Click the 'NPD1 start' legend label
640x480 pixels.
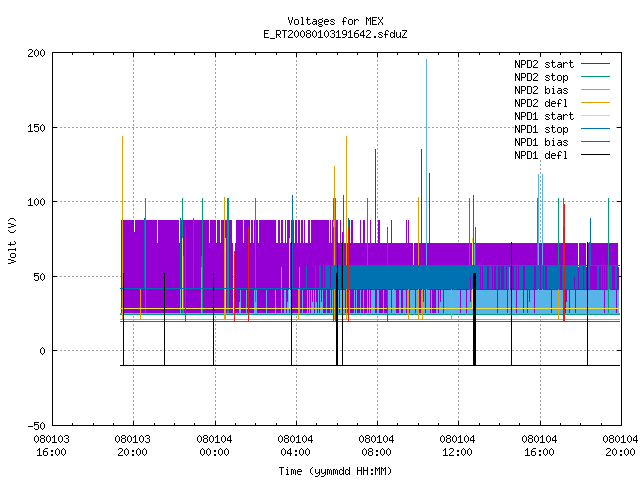(544, 116)
